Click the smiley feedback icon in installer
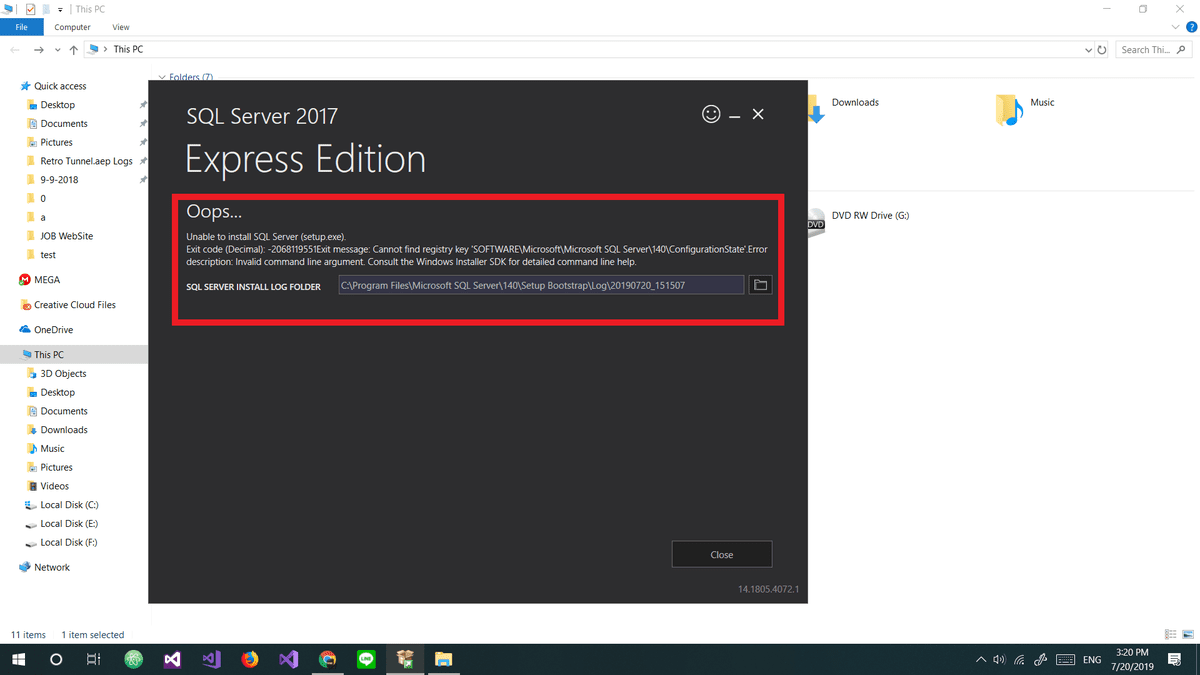 711,114
